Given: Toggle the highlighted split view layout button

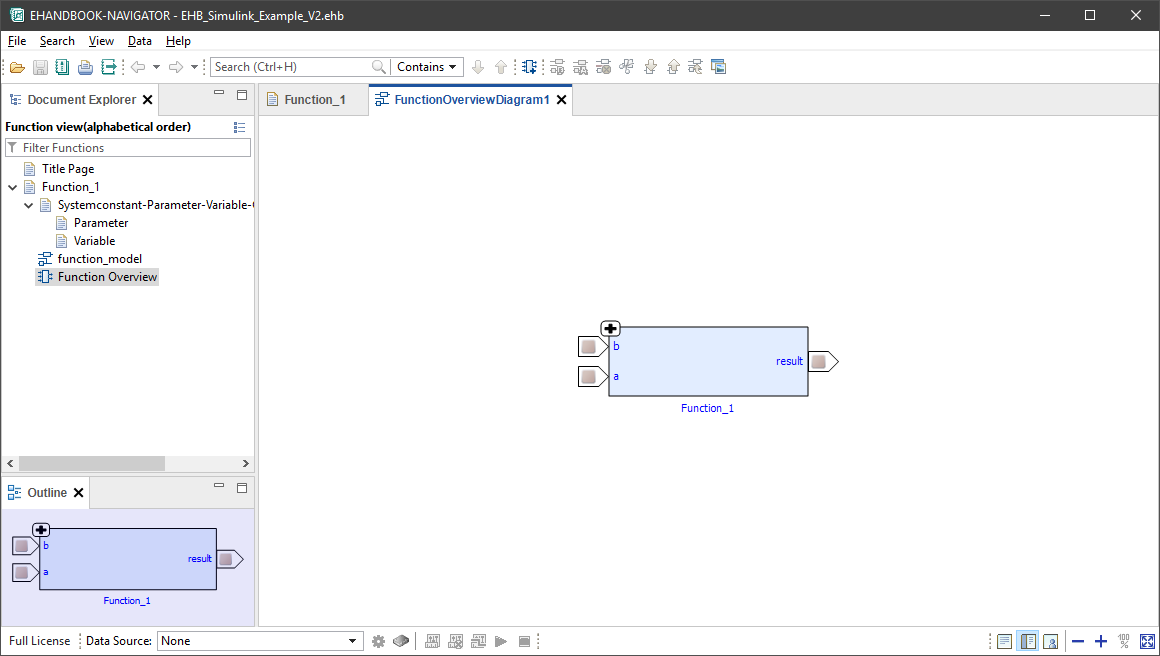Looking at the screenshot, I should click(x=1027, y=641).
